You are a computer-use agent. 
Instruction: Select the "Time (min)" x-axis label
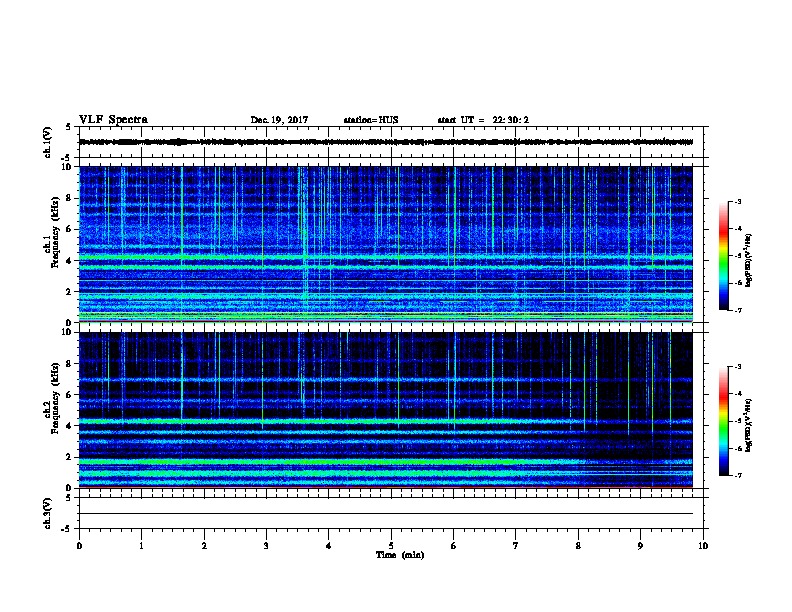point(400,555)
